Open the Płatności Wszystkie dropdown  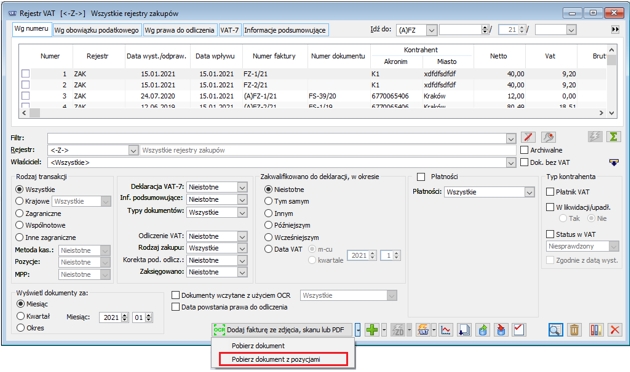point(530,192)
